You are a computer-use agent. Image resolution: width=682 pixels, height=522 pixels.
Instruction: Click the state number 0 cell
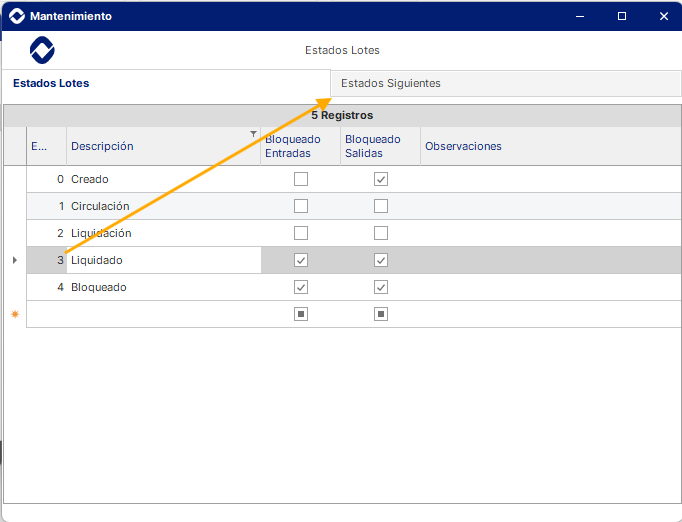[x=47, y=179]
